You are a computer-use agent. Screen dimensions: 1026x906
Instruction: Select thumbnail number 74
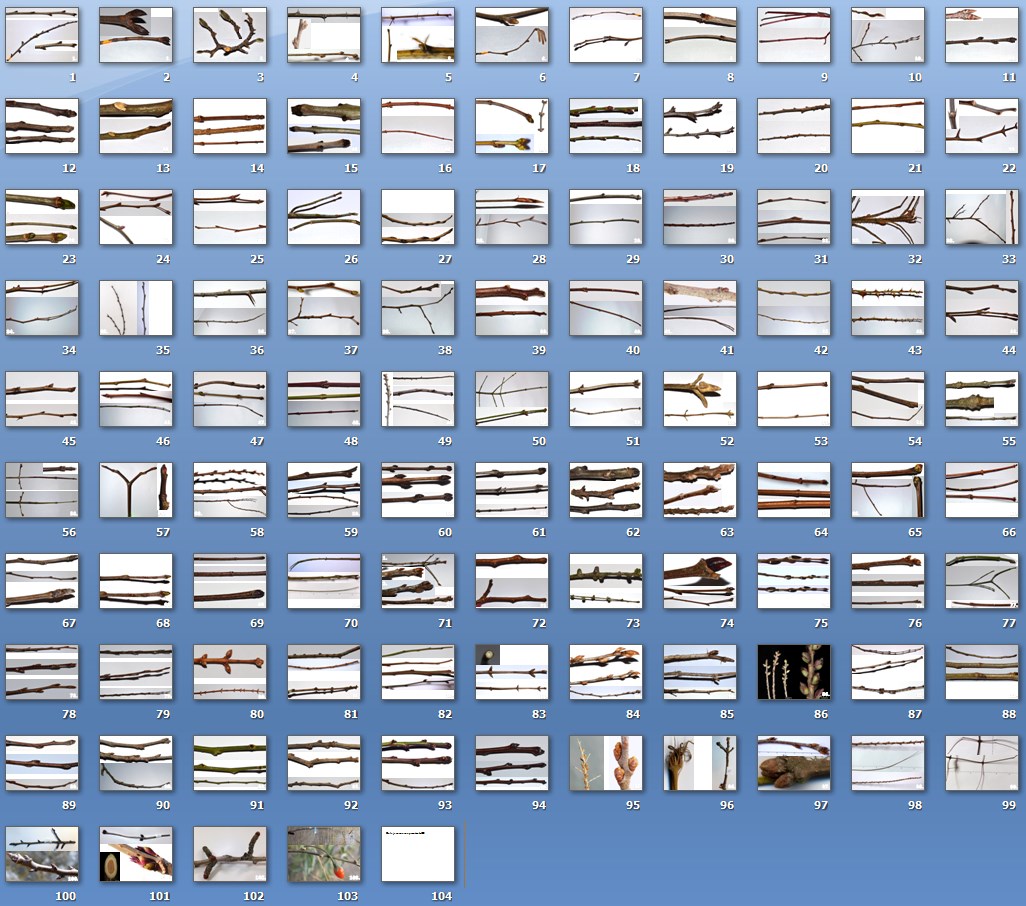(x=700, y=581)
